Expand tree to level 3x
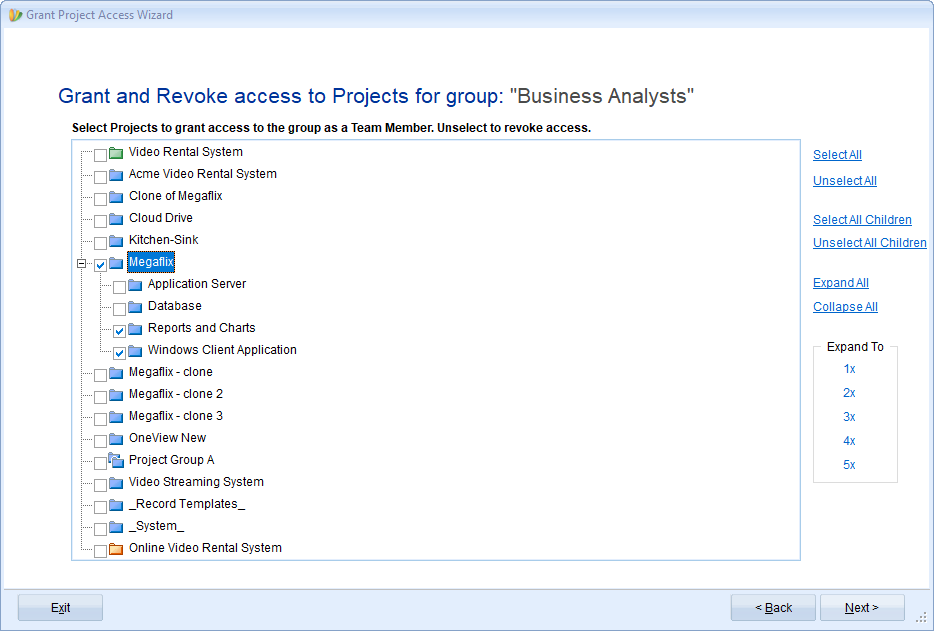The image size is (934, 631). pos(849,417)
